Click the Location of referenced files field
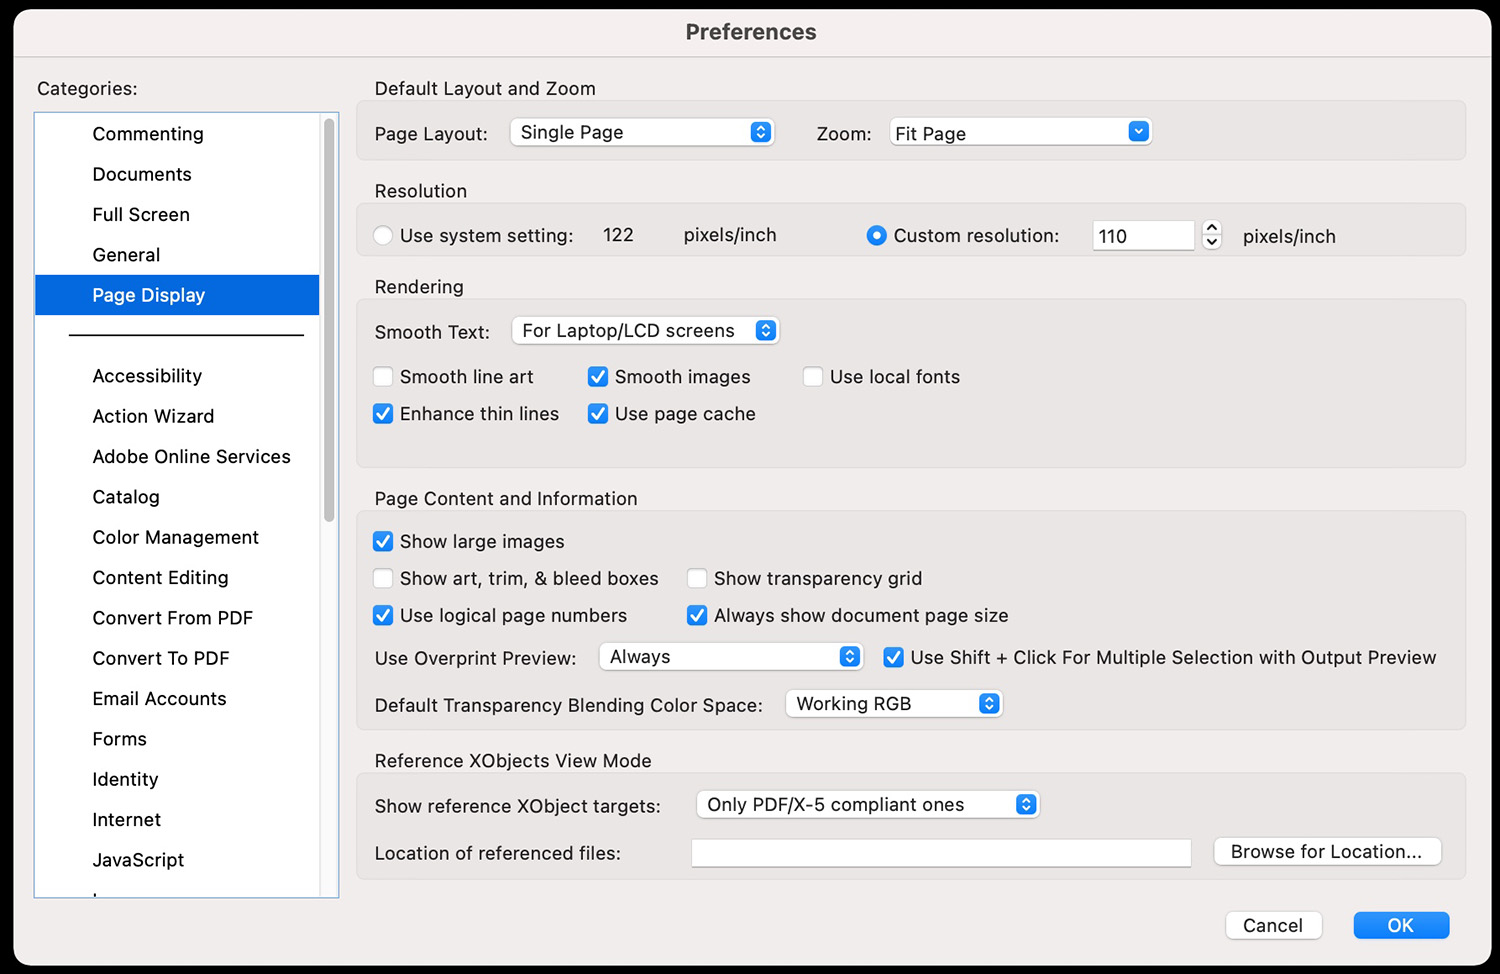1500x974 pixels. coord(940,853)
